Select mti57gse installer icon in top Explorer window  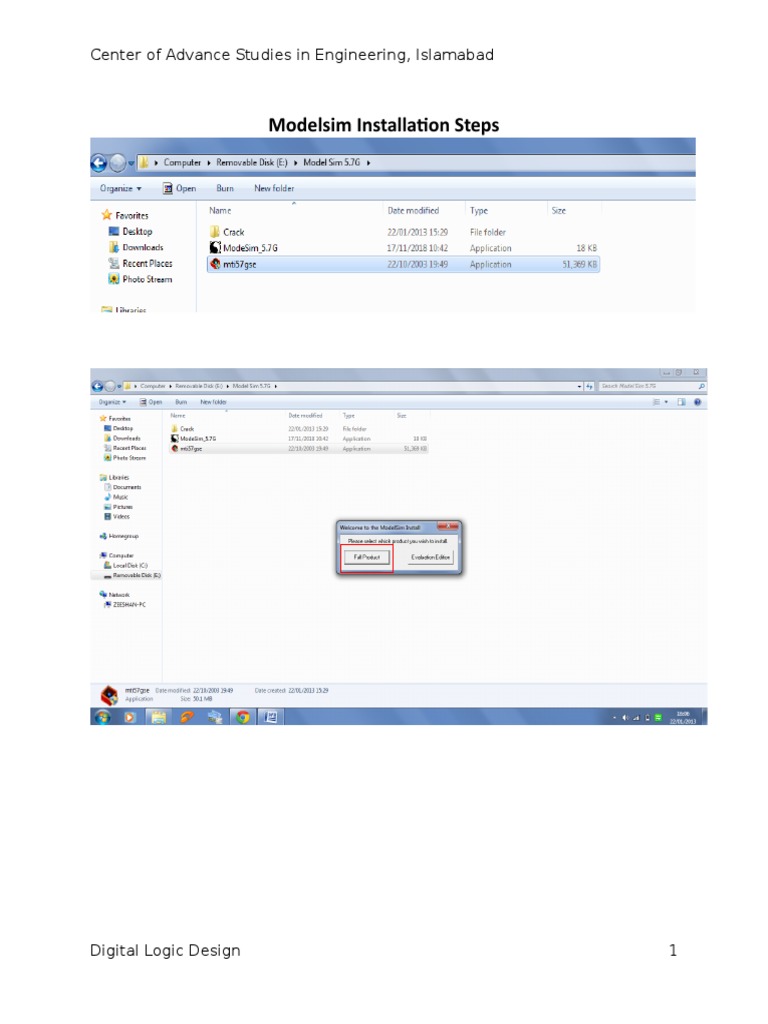(215, 264)
